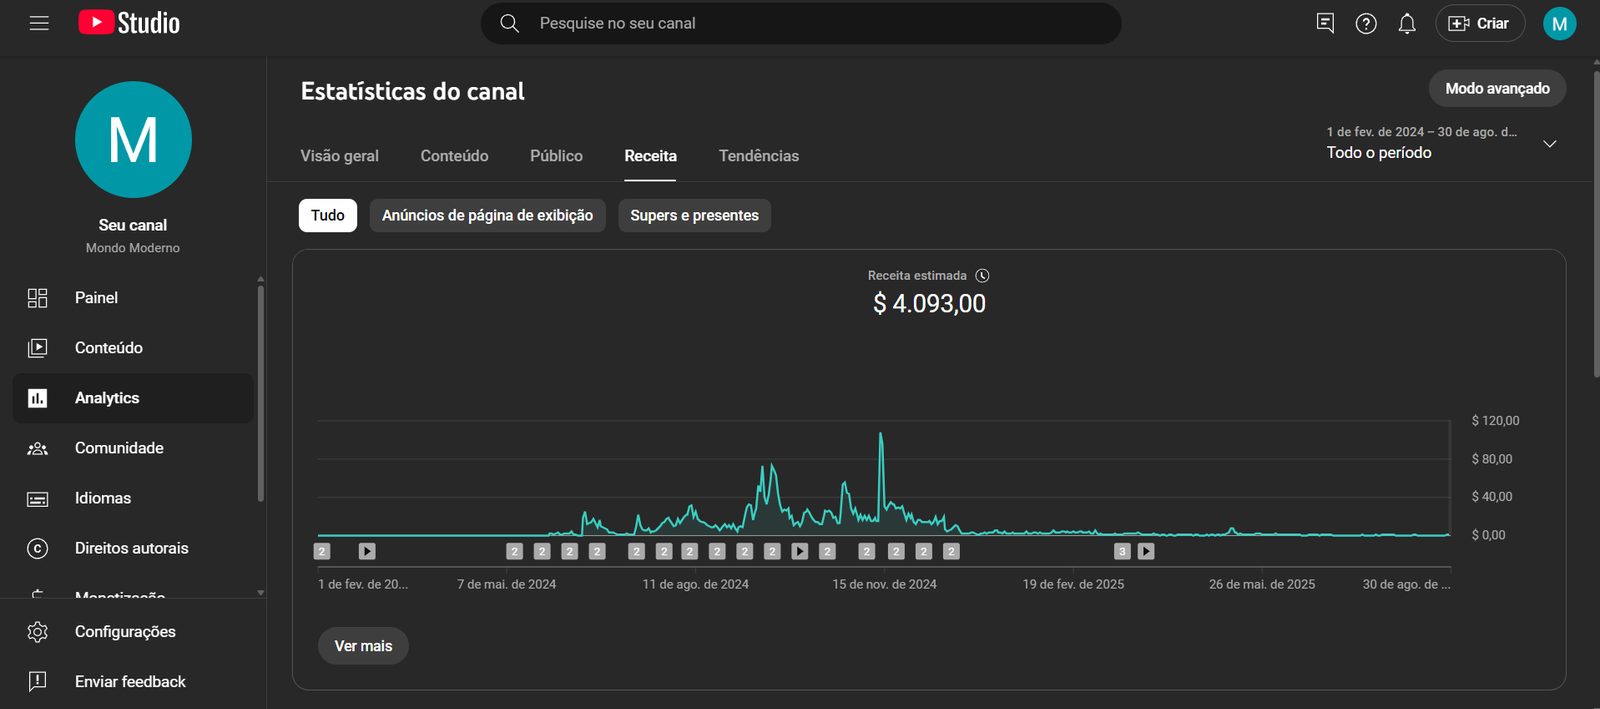Select the Tudo filter chip
This screenshot has width=1600, height=709.
click(327, 216)
